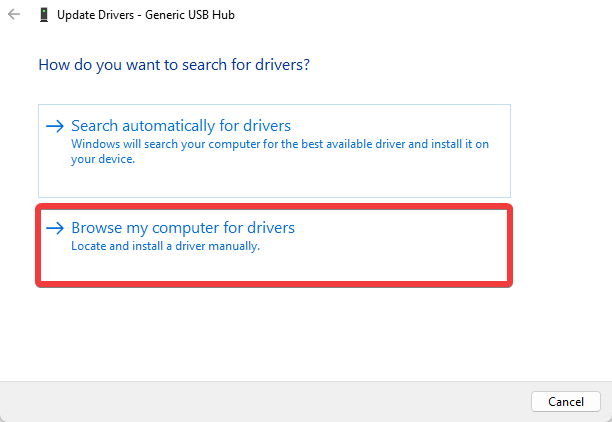
Task: Click the 'Update Drivers' text in title bar
Action: [96, 15]
